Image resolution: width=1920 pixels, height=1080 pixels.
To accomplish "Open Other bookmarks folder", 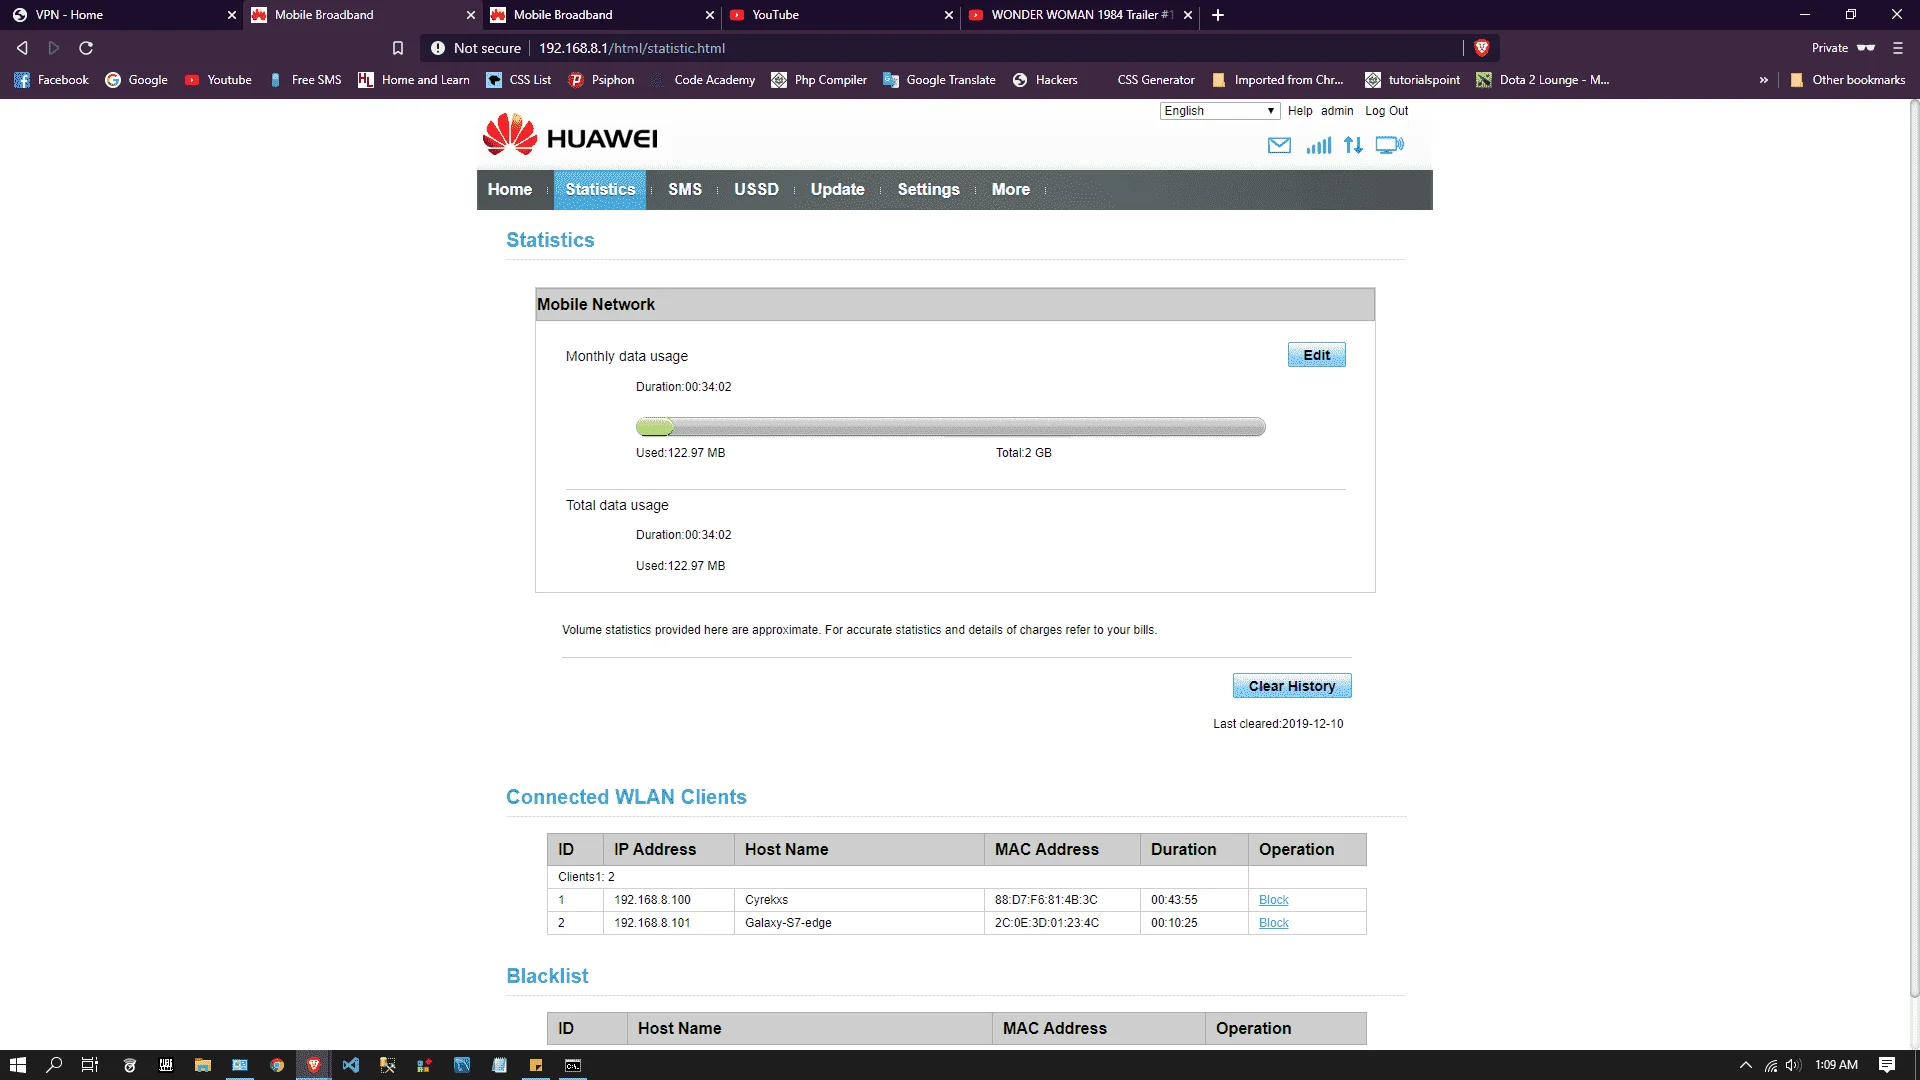I will point(1847,80).
